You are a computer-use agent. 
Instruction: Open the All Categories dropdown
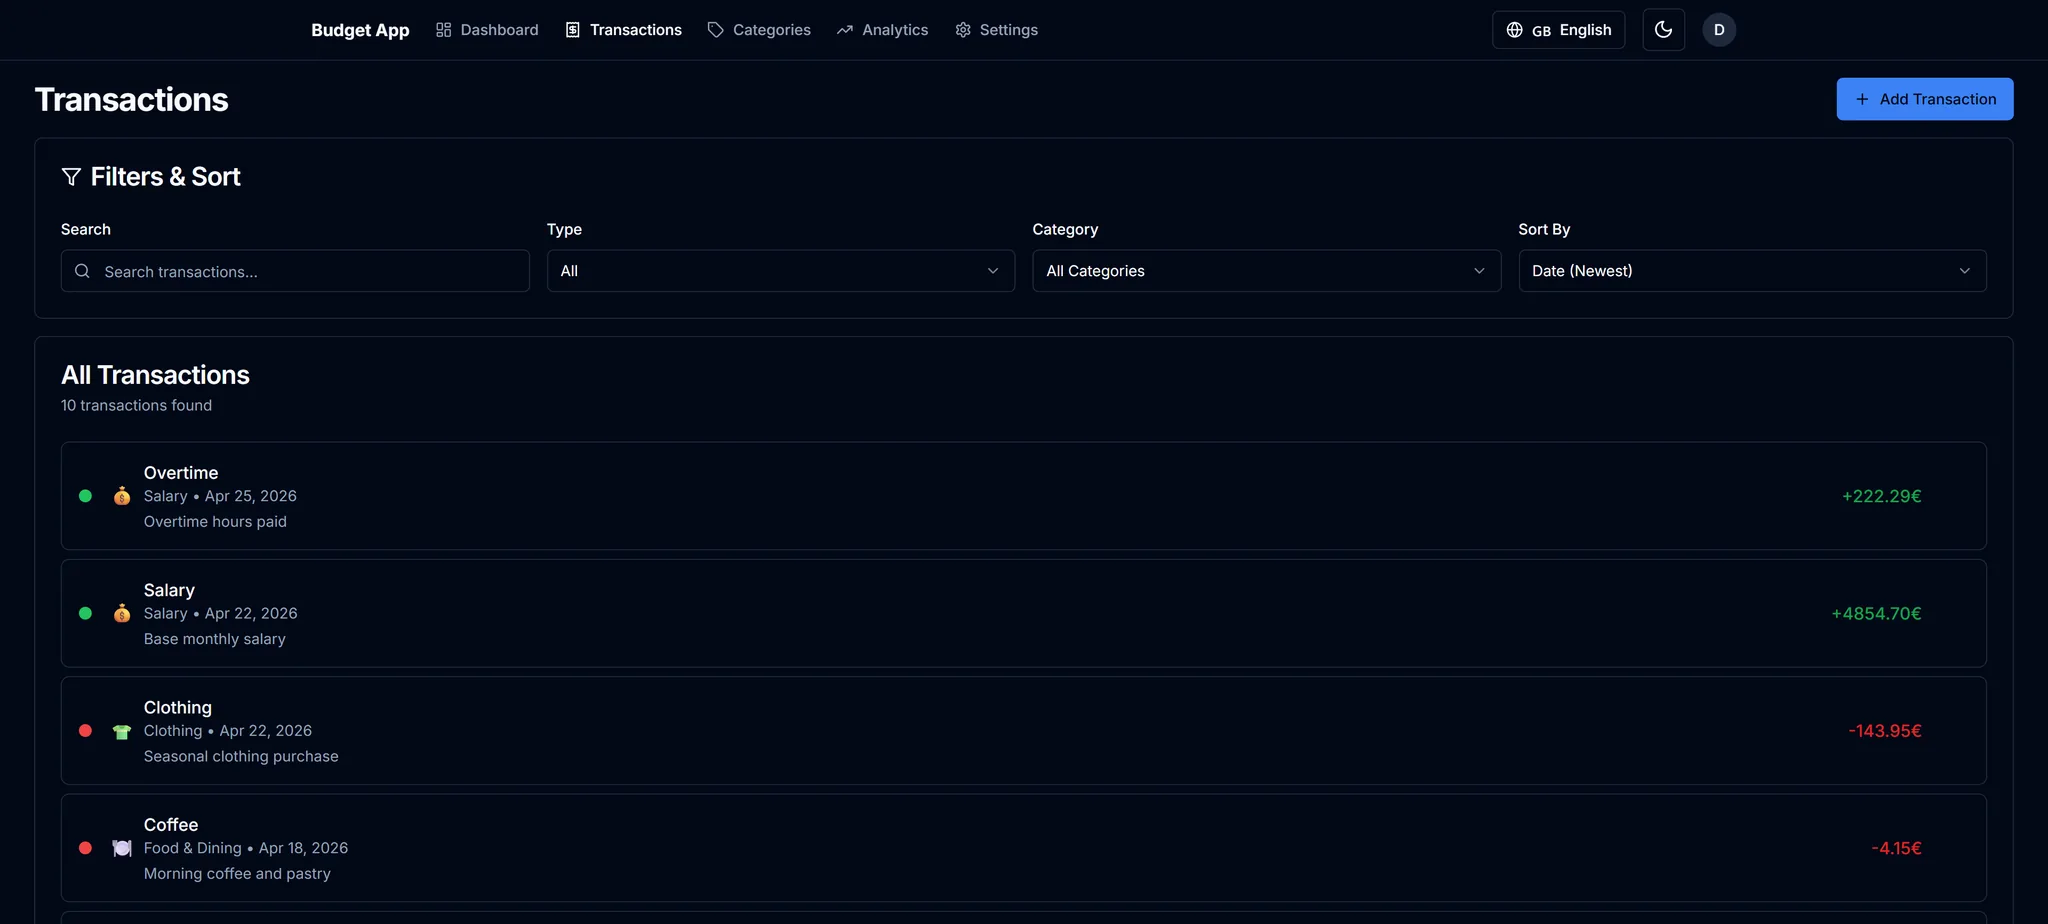pyautogui.click(x=1267, y=271)
